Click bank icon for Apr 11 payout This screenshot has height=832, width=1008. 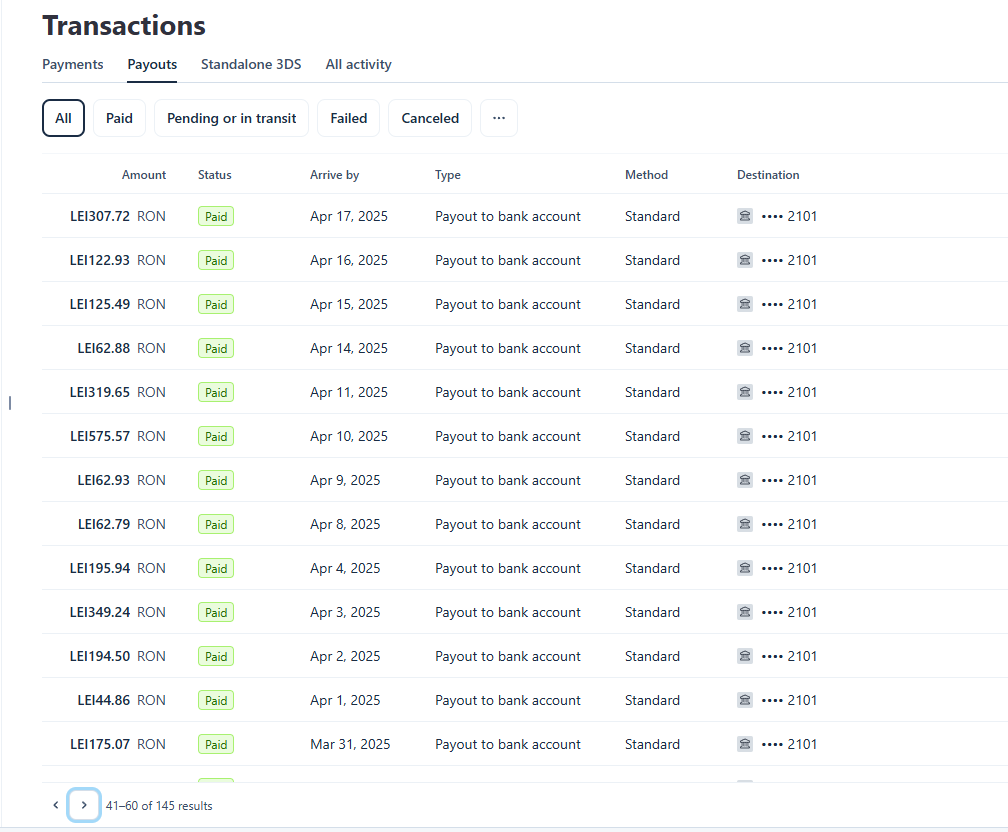744,392
